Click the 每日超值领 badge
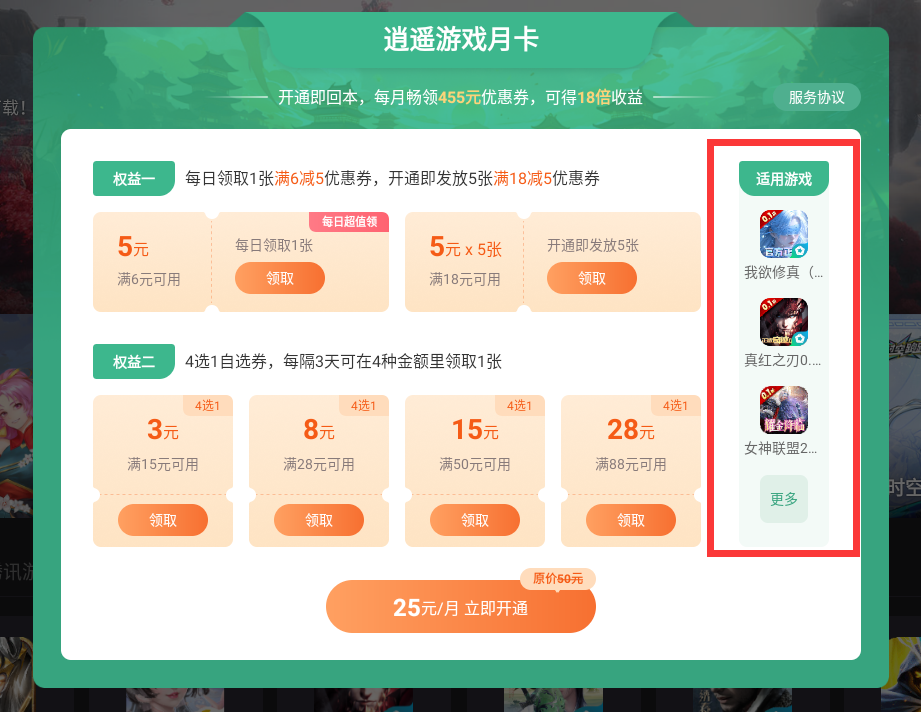This screenshot has height=712, width=921. 349,221
